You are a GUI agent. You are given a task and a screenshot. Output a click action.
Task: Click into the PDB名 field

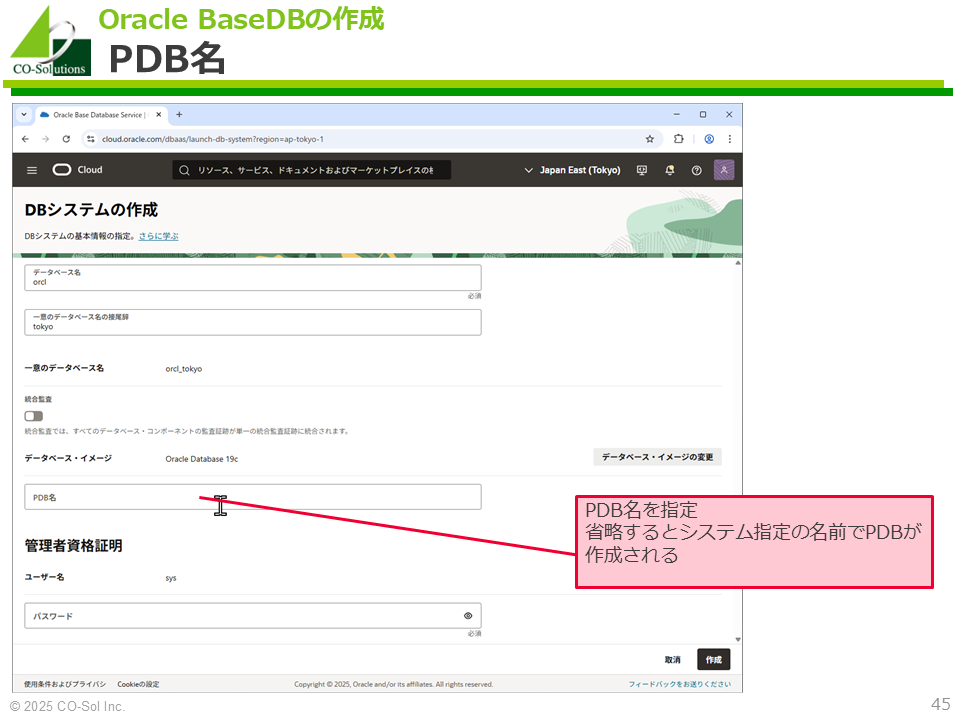[253, 497]
